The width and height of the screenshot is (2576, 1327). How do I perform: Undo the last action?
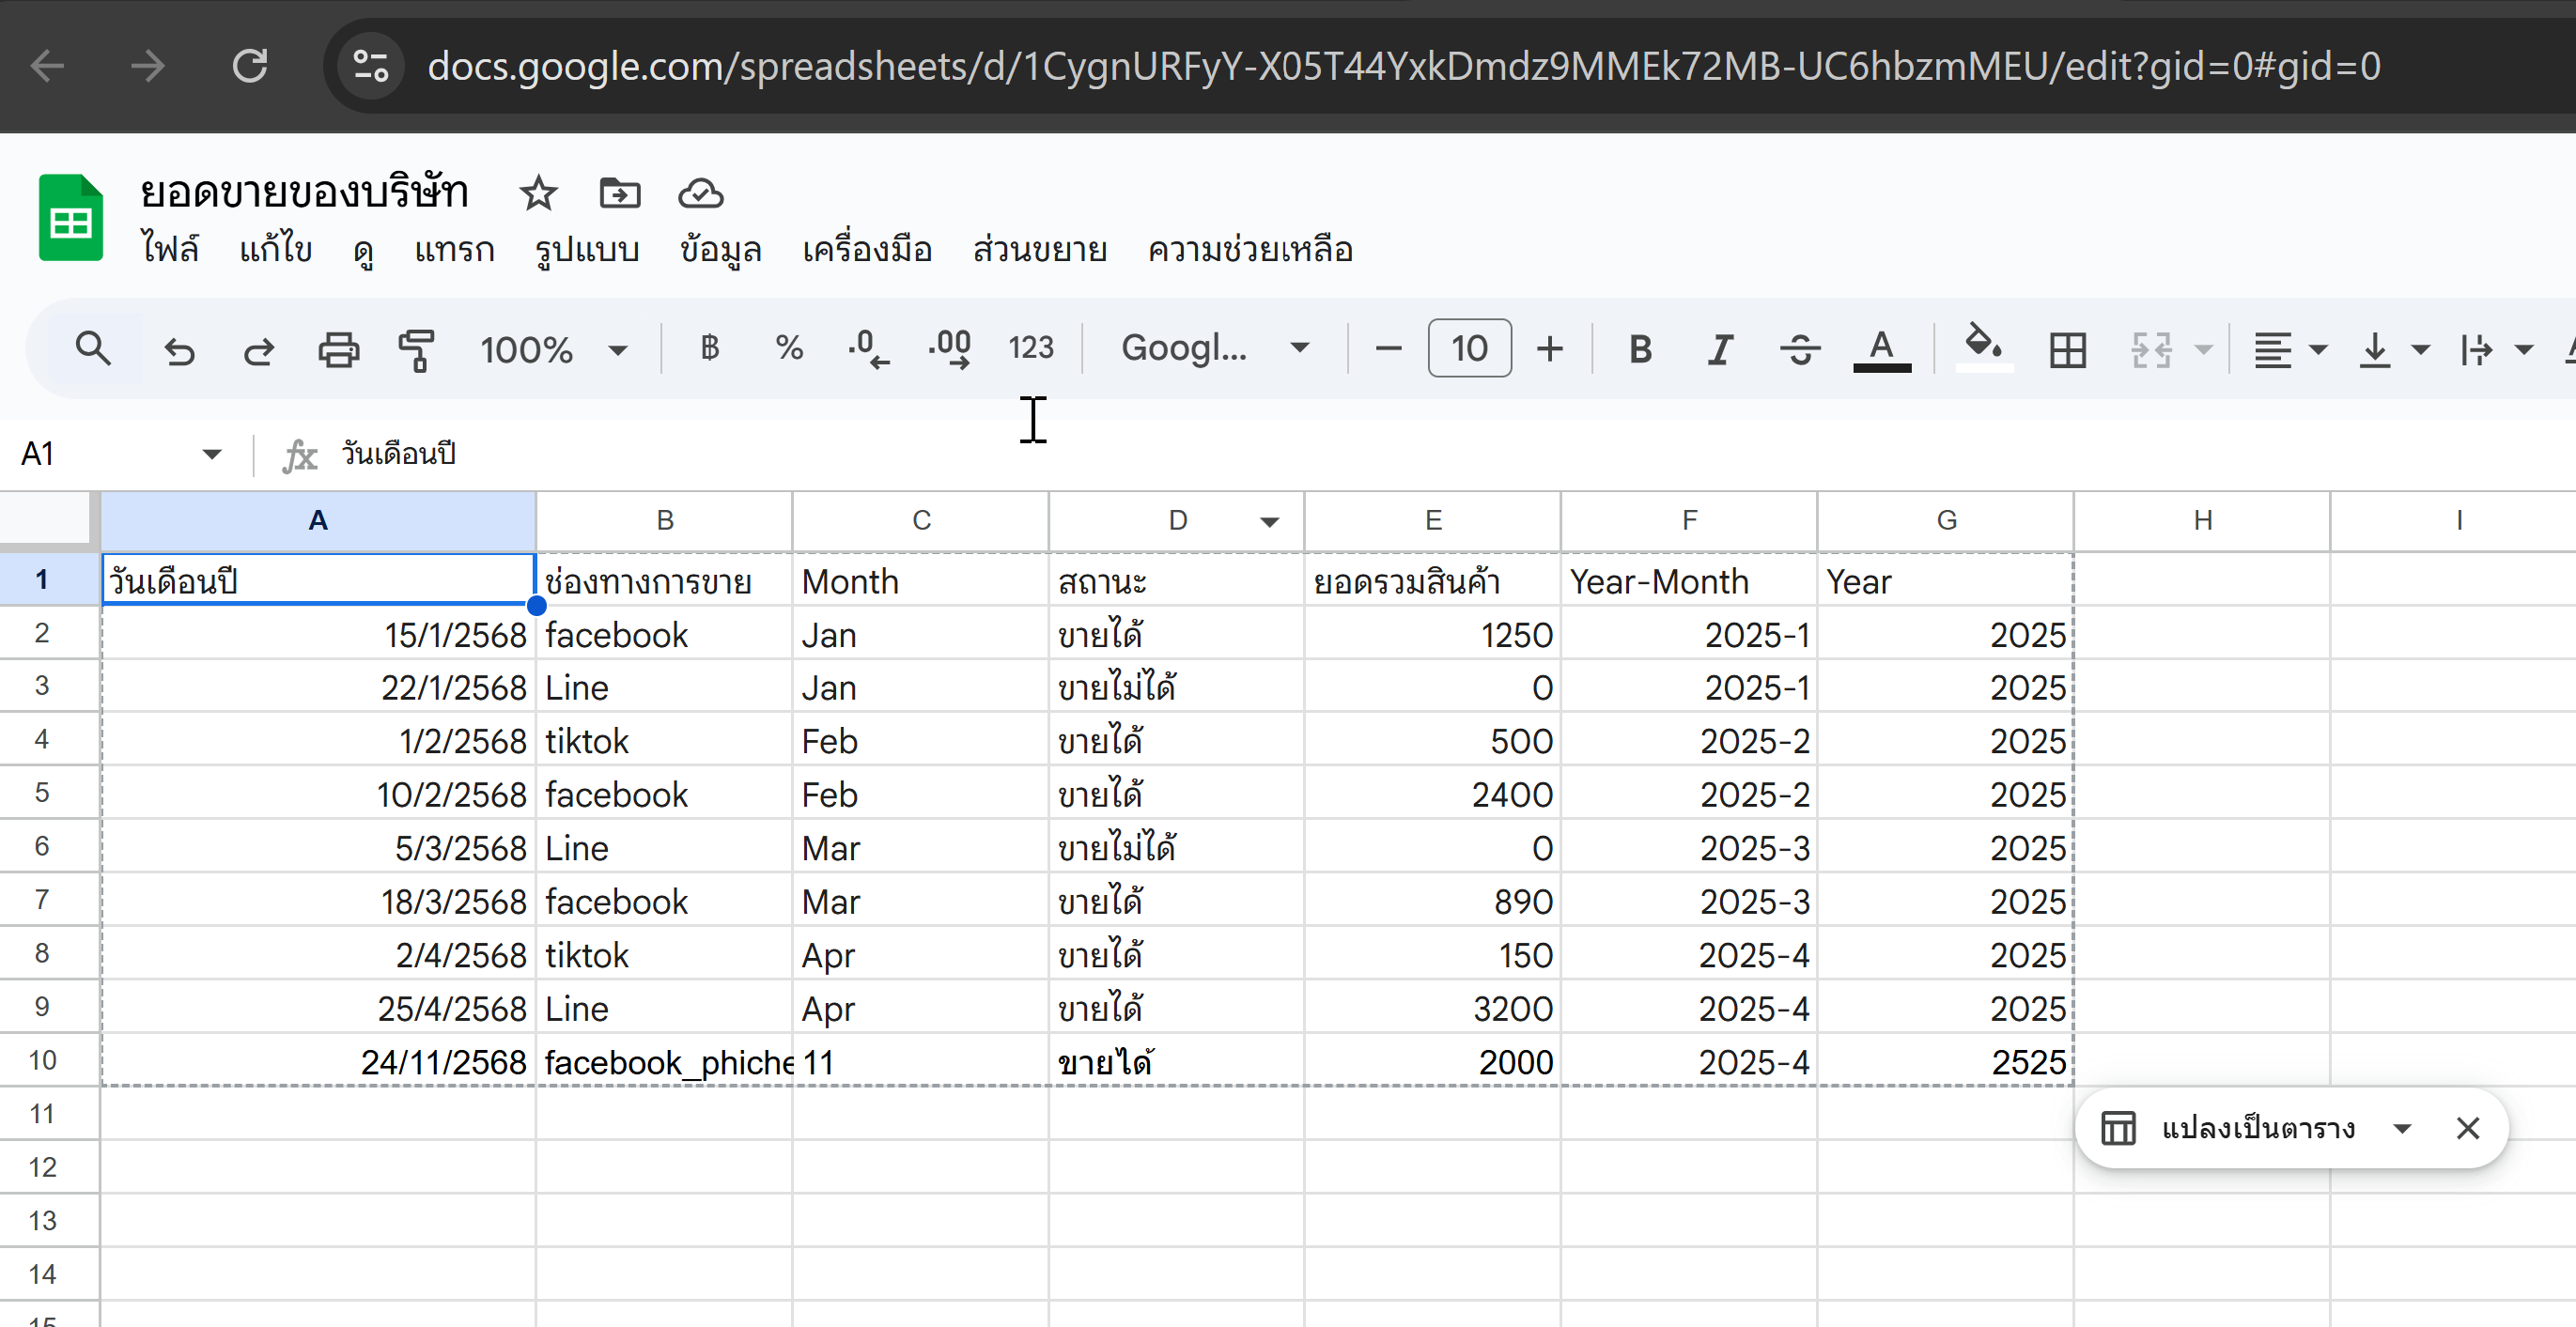179,349
